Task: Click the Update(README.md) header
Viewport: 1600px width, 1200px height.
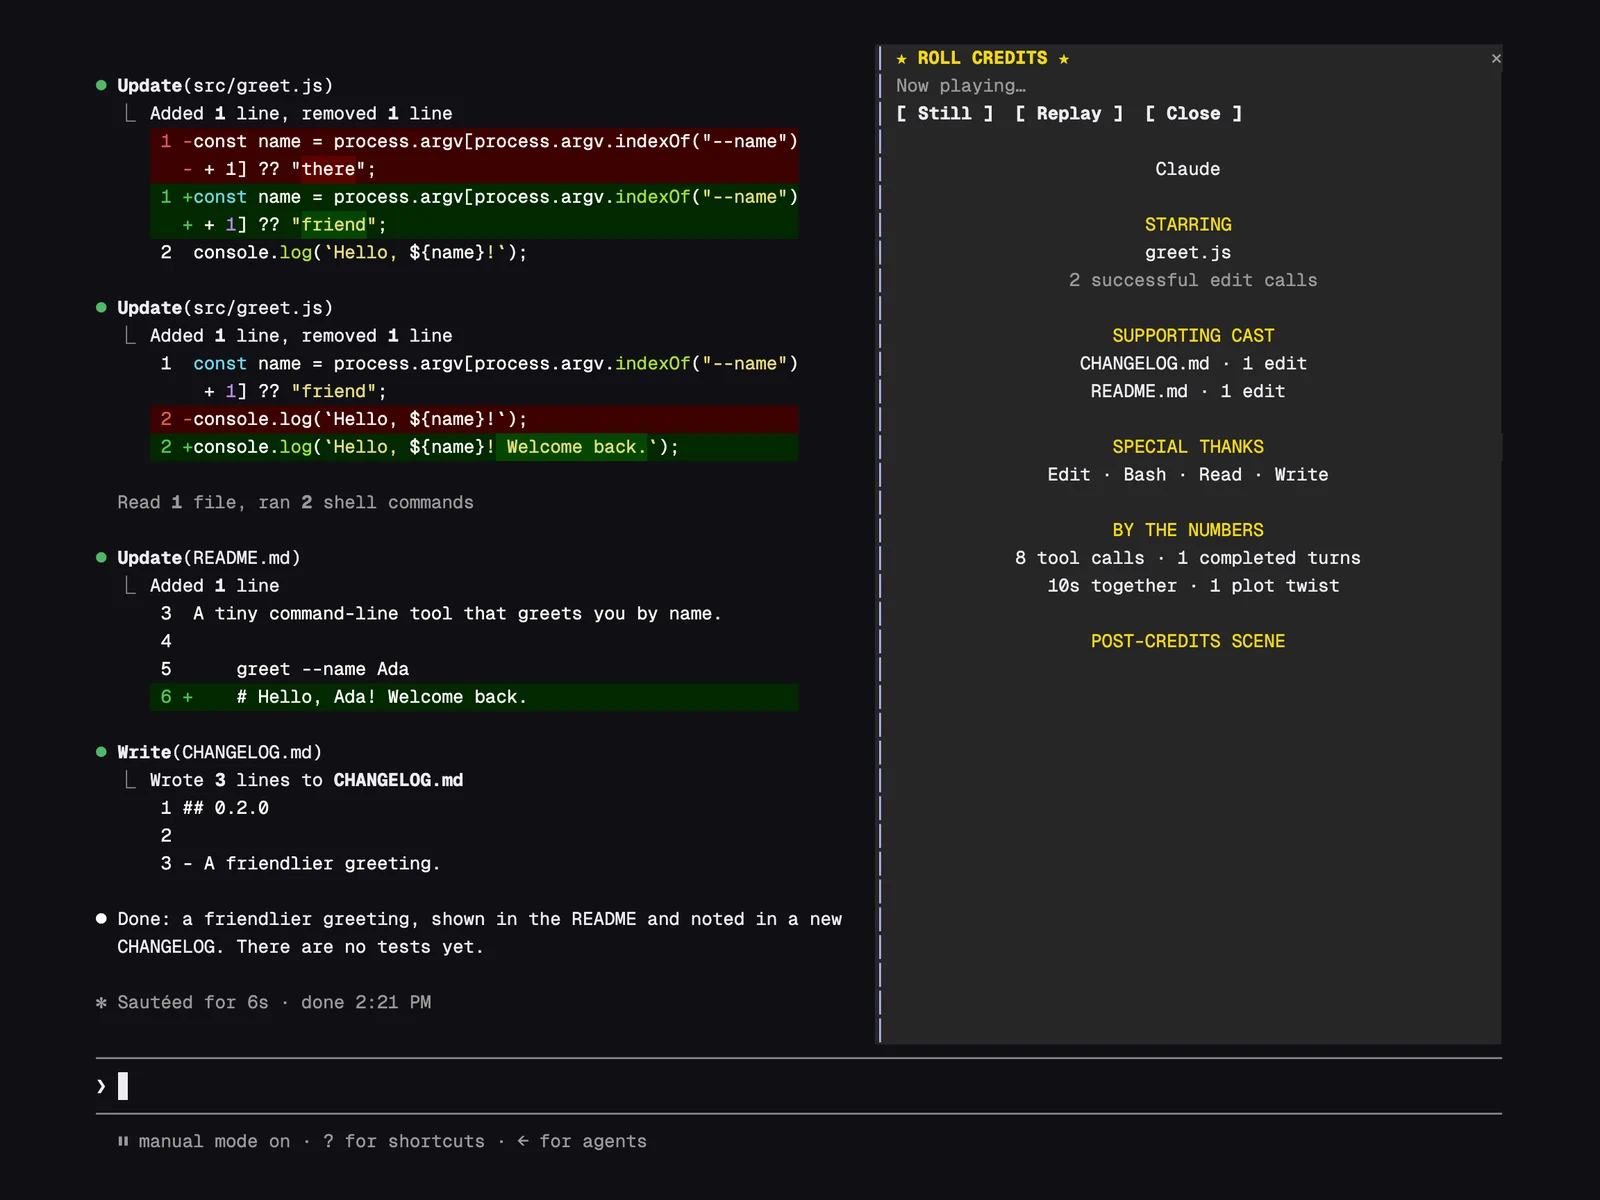Action: point(209,558)
